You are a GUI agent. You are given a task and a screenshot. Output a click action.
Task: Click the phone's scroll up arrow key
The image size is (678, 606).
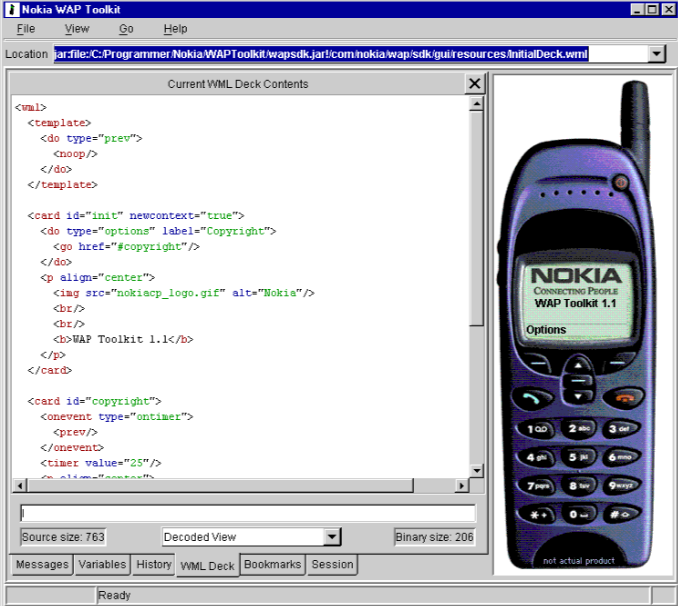(x=578, y=366)
